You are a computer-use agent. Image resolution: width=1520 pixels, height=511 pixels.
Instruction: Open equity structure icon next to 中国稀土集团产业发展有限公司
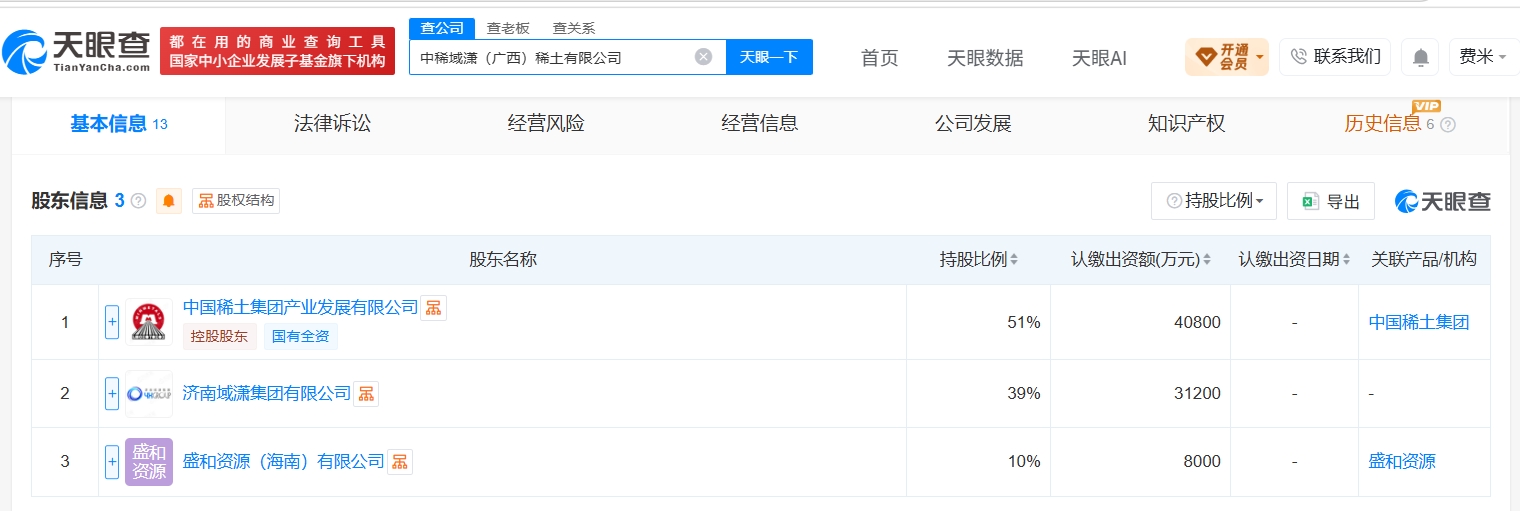(x=433, y=308)
